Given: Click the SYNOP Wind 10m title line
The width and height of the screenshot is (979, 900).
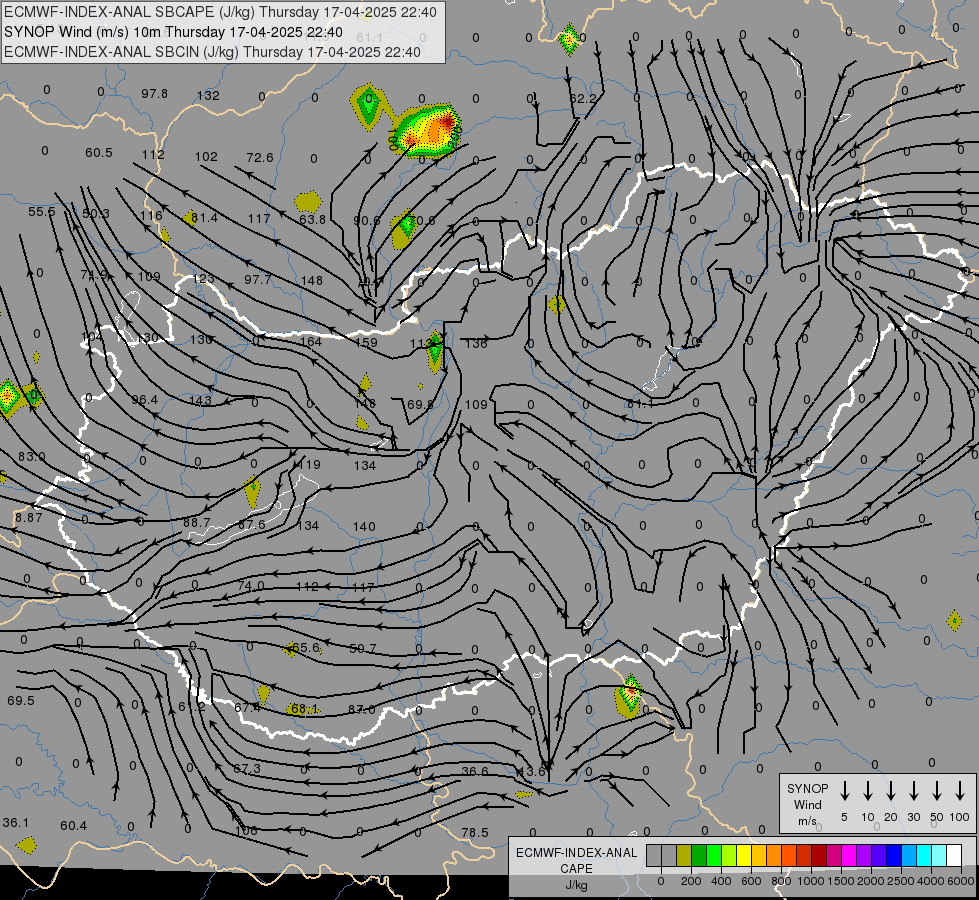Looking at the screenshot, I should (173, 32).
